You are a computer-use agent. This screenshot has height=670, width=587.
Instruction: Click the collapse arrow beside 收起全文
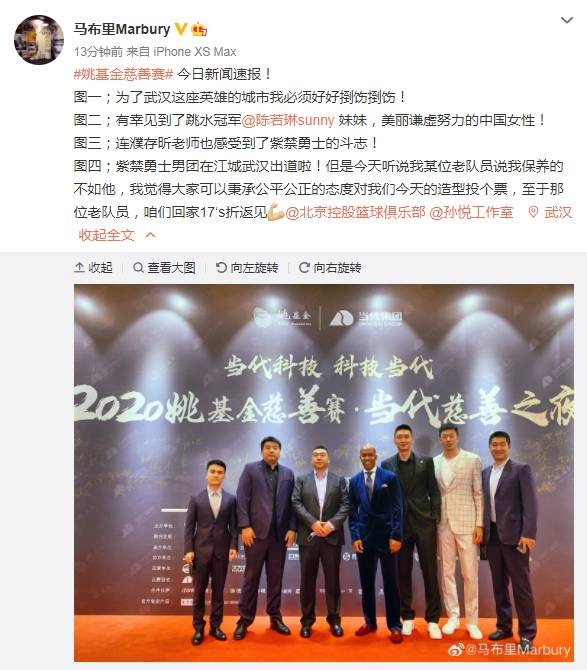pyautogui.click(x=150, y=235)
